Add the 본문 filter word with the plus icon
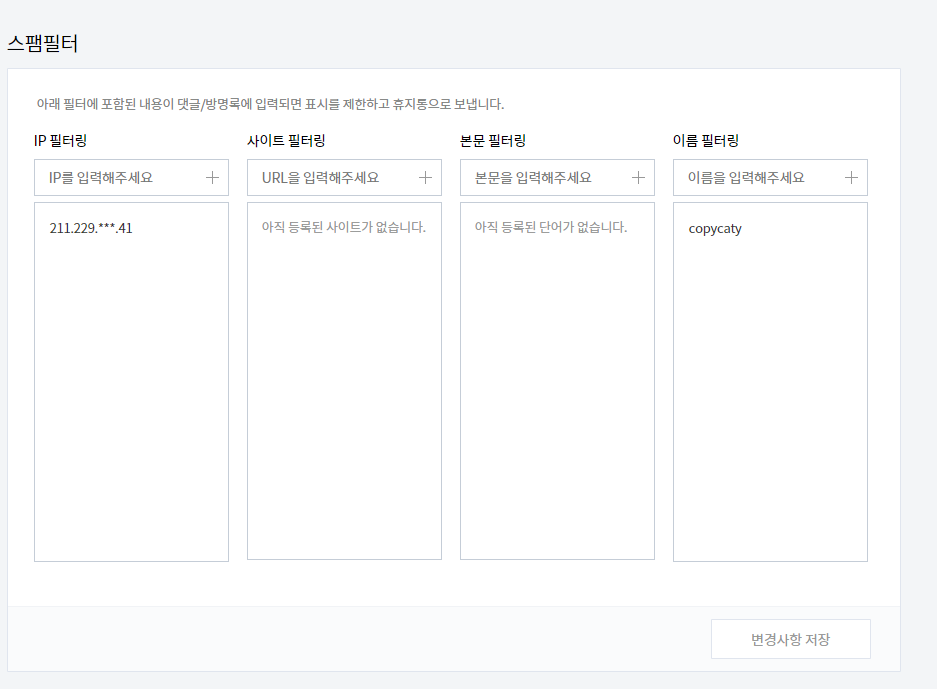The width and height of the screenshot is (937, 689). pyautogui.click(x=638, y=177)
